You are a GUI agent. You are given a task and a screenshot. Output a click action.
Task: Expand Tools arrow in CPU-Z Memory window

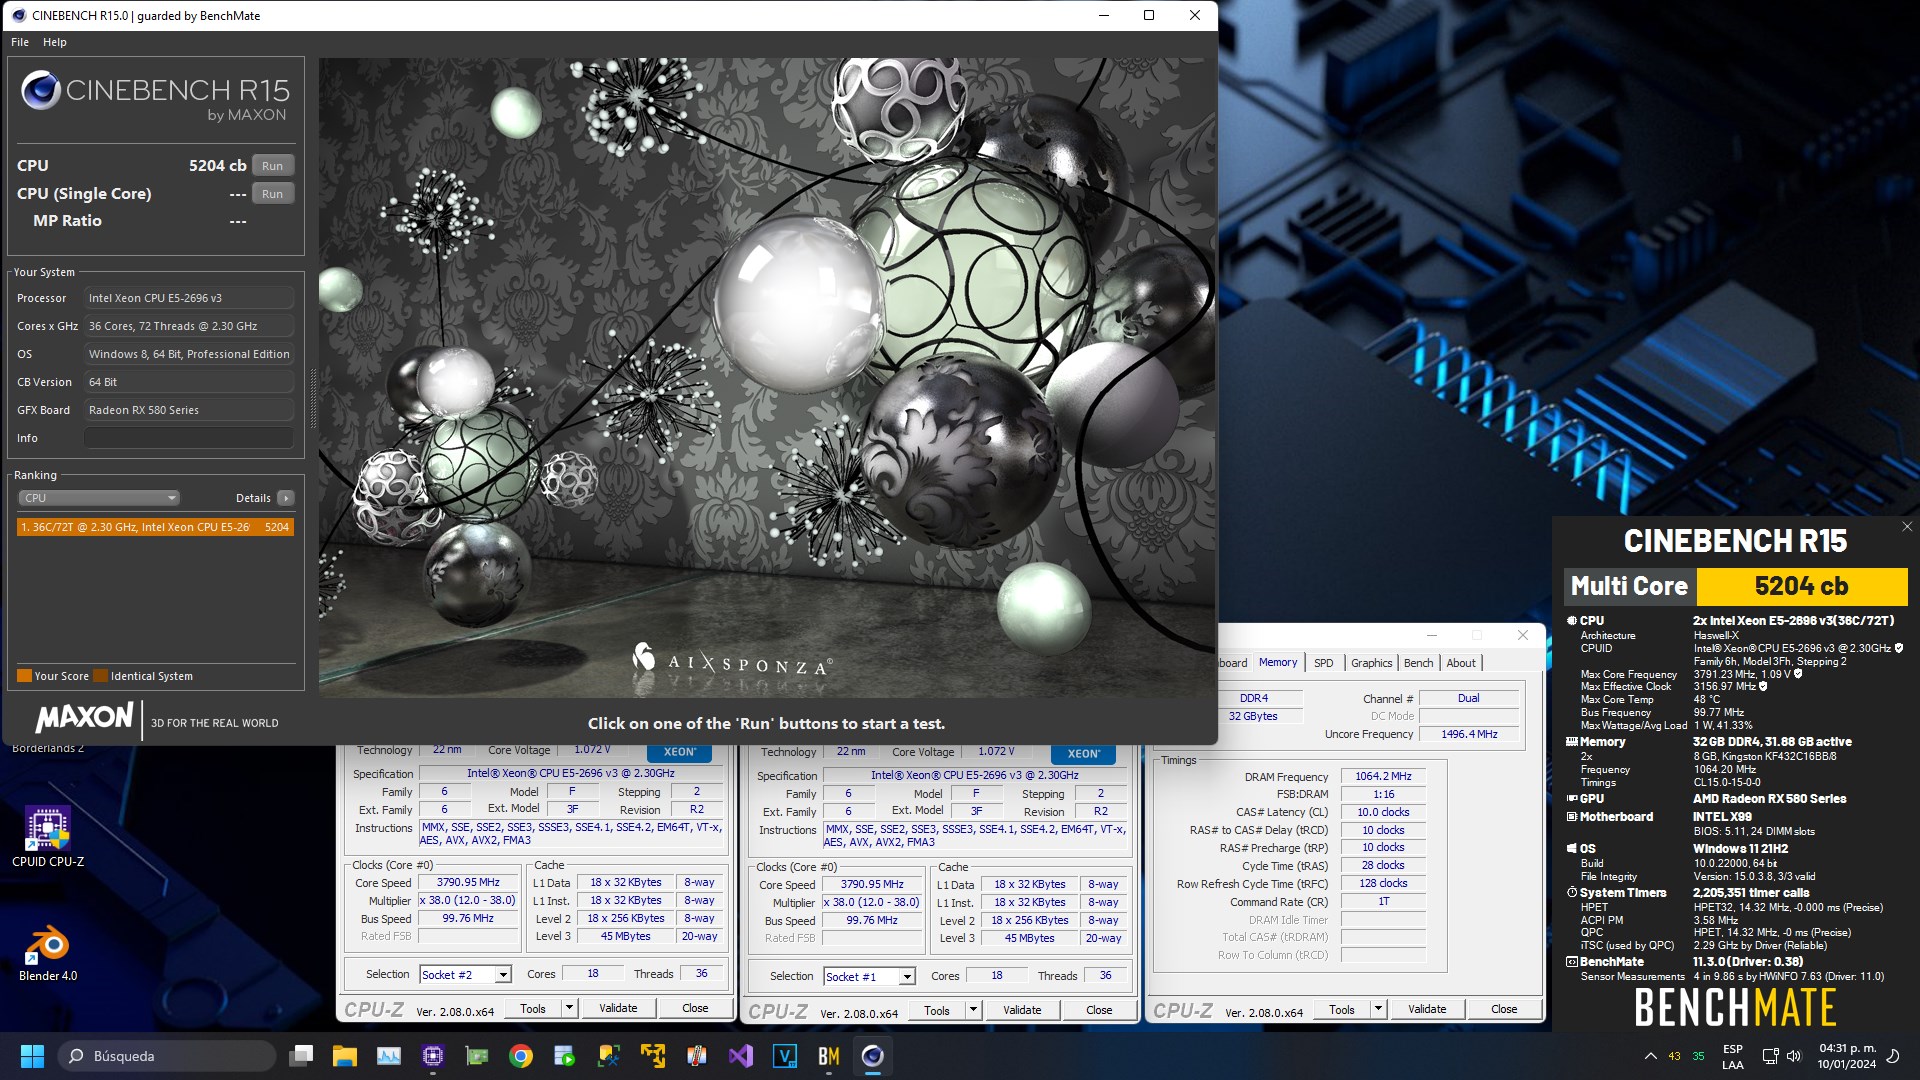1378,1010
